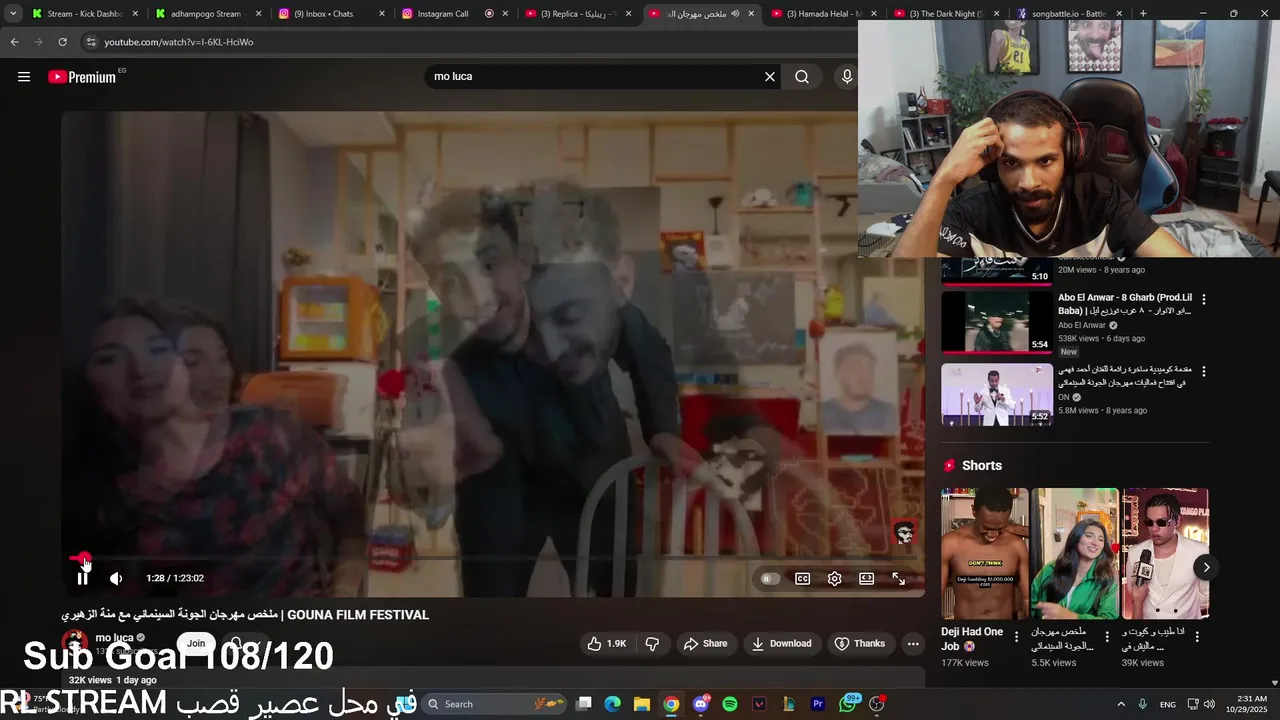Dislike the video
Viewport: 1280px width, 720px height.
pyautogui.click(x=652, y=644)
